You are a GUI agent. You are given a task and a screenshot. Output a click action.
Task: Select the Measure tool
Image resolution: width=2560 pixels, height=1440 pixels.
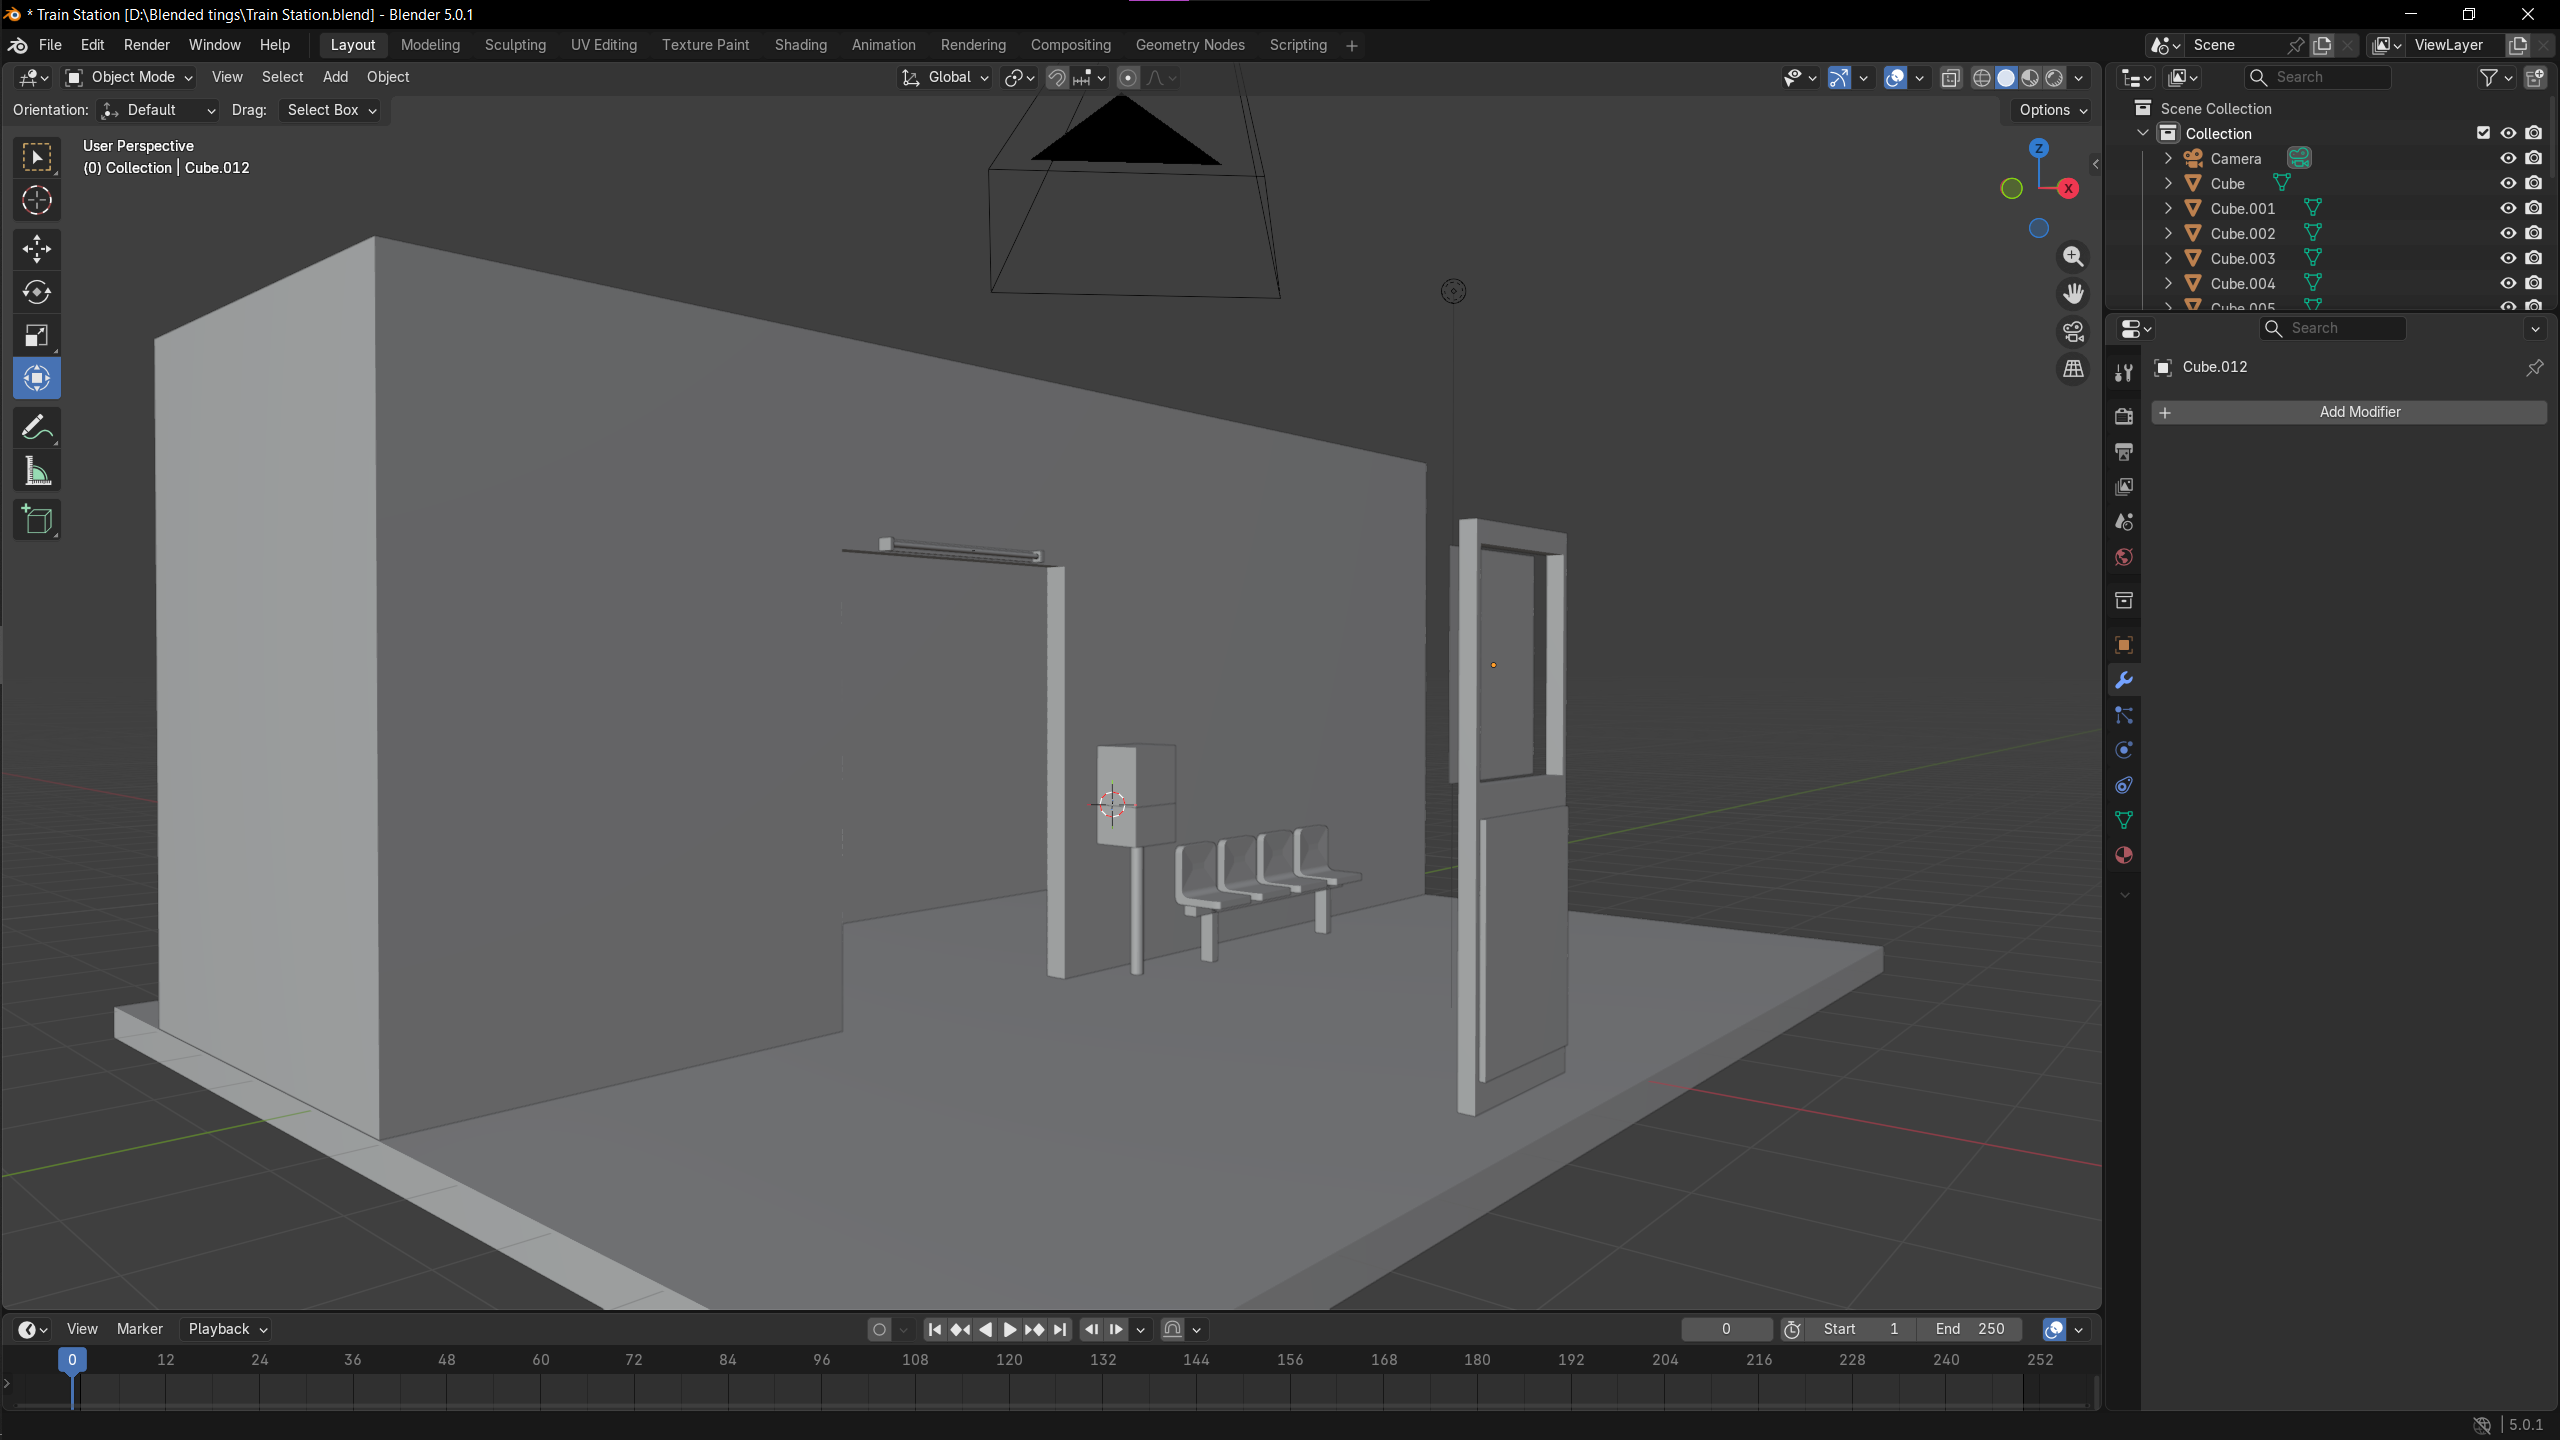[37, 472]
